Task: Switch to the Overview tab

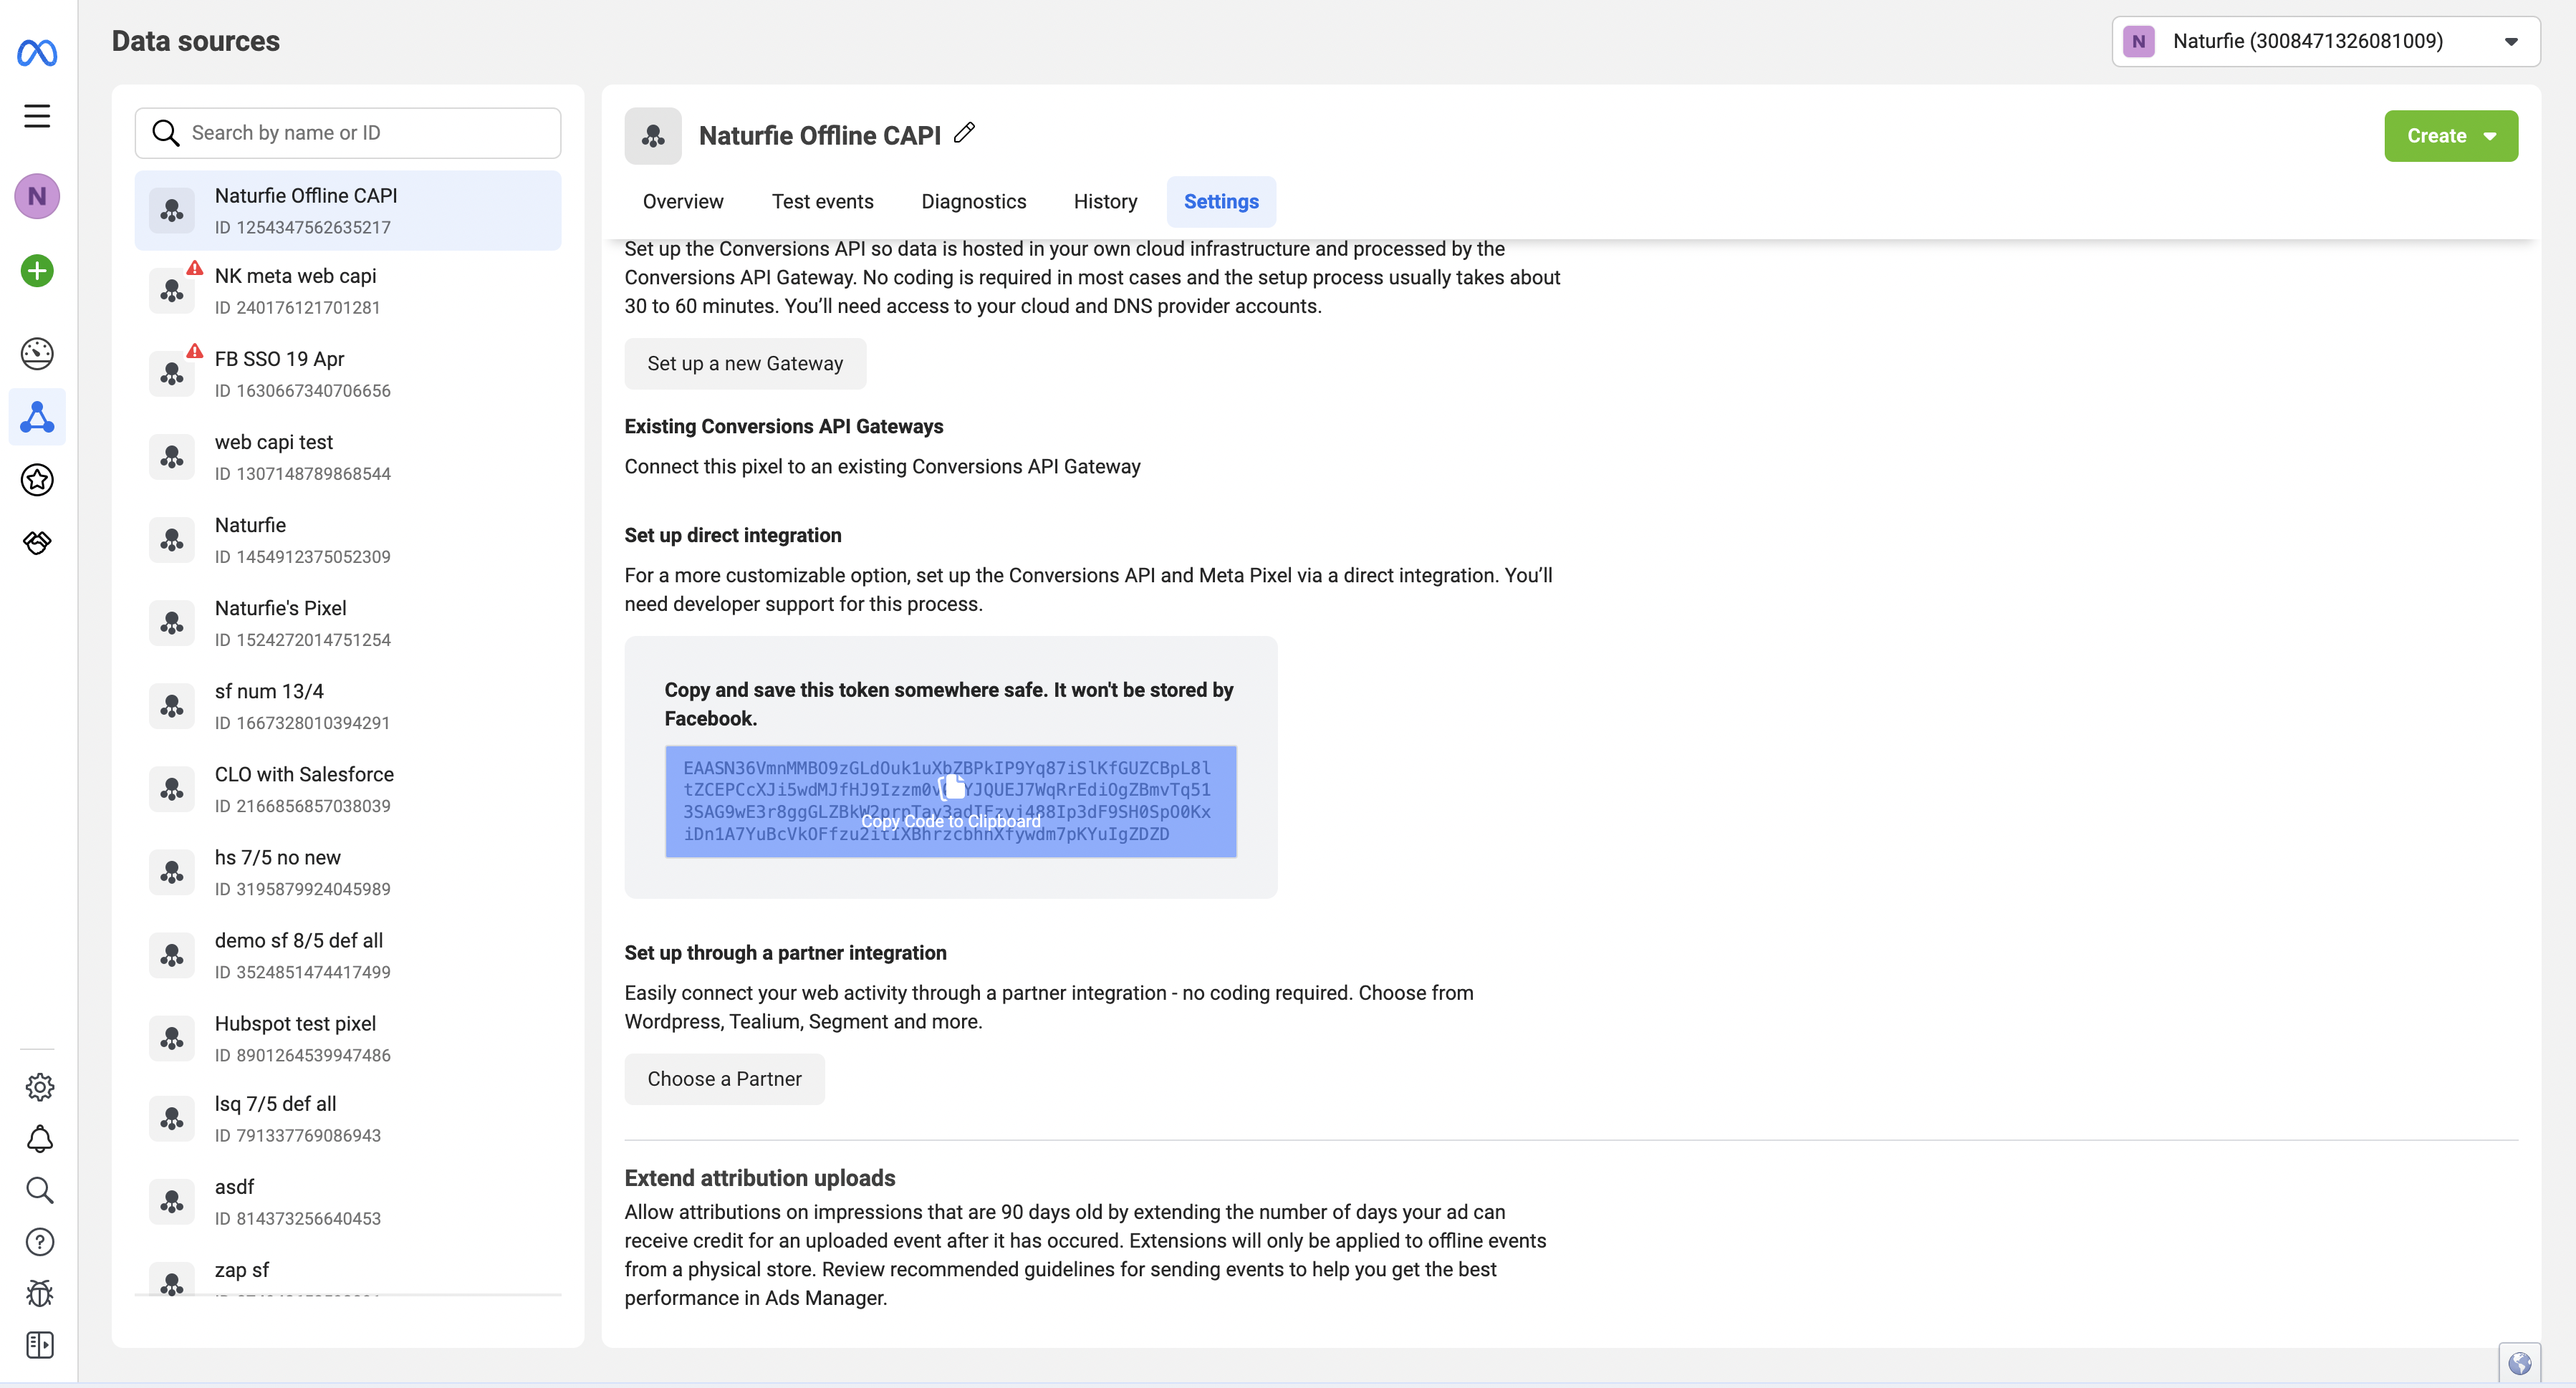Action: (x=683, y=201)
